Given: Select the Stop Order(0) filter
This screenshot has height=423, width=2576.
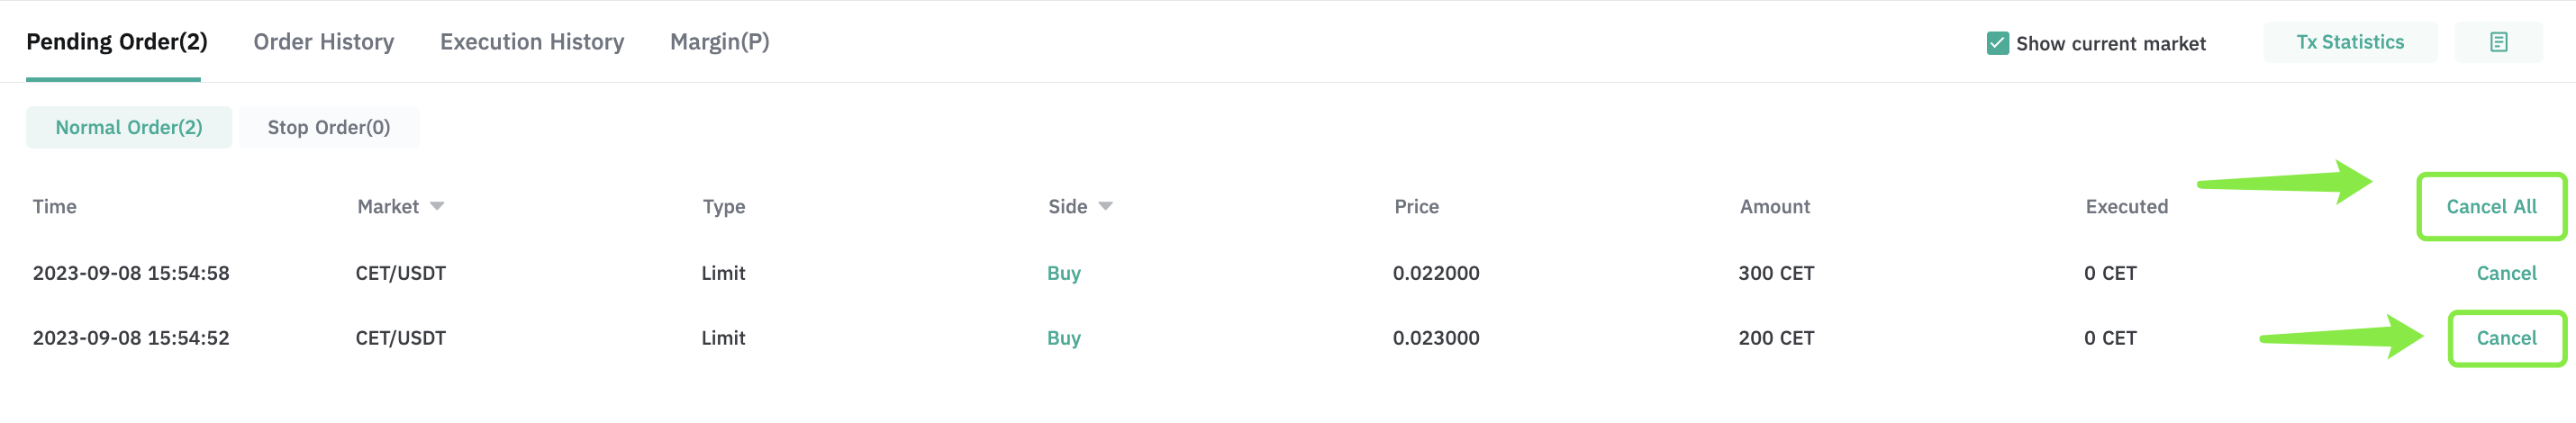Looking at the screenshot, I should pyautogui.click(x=329, y=127).
